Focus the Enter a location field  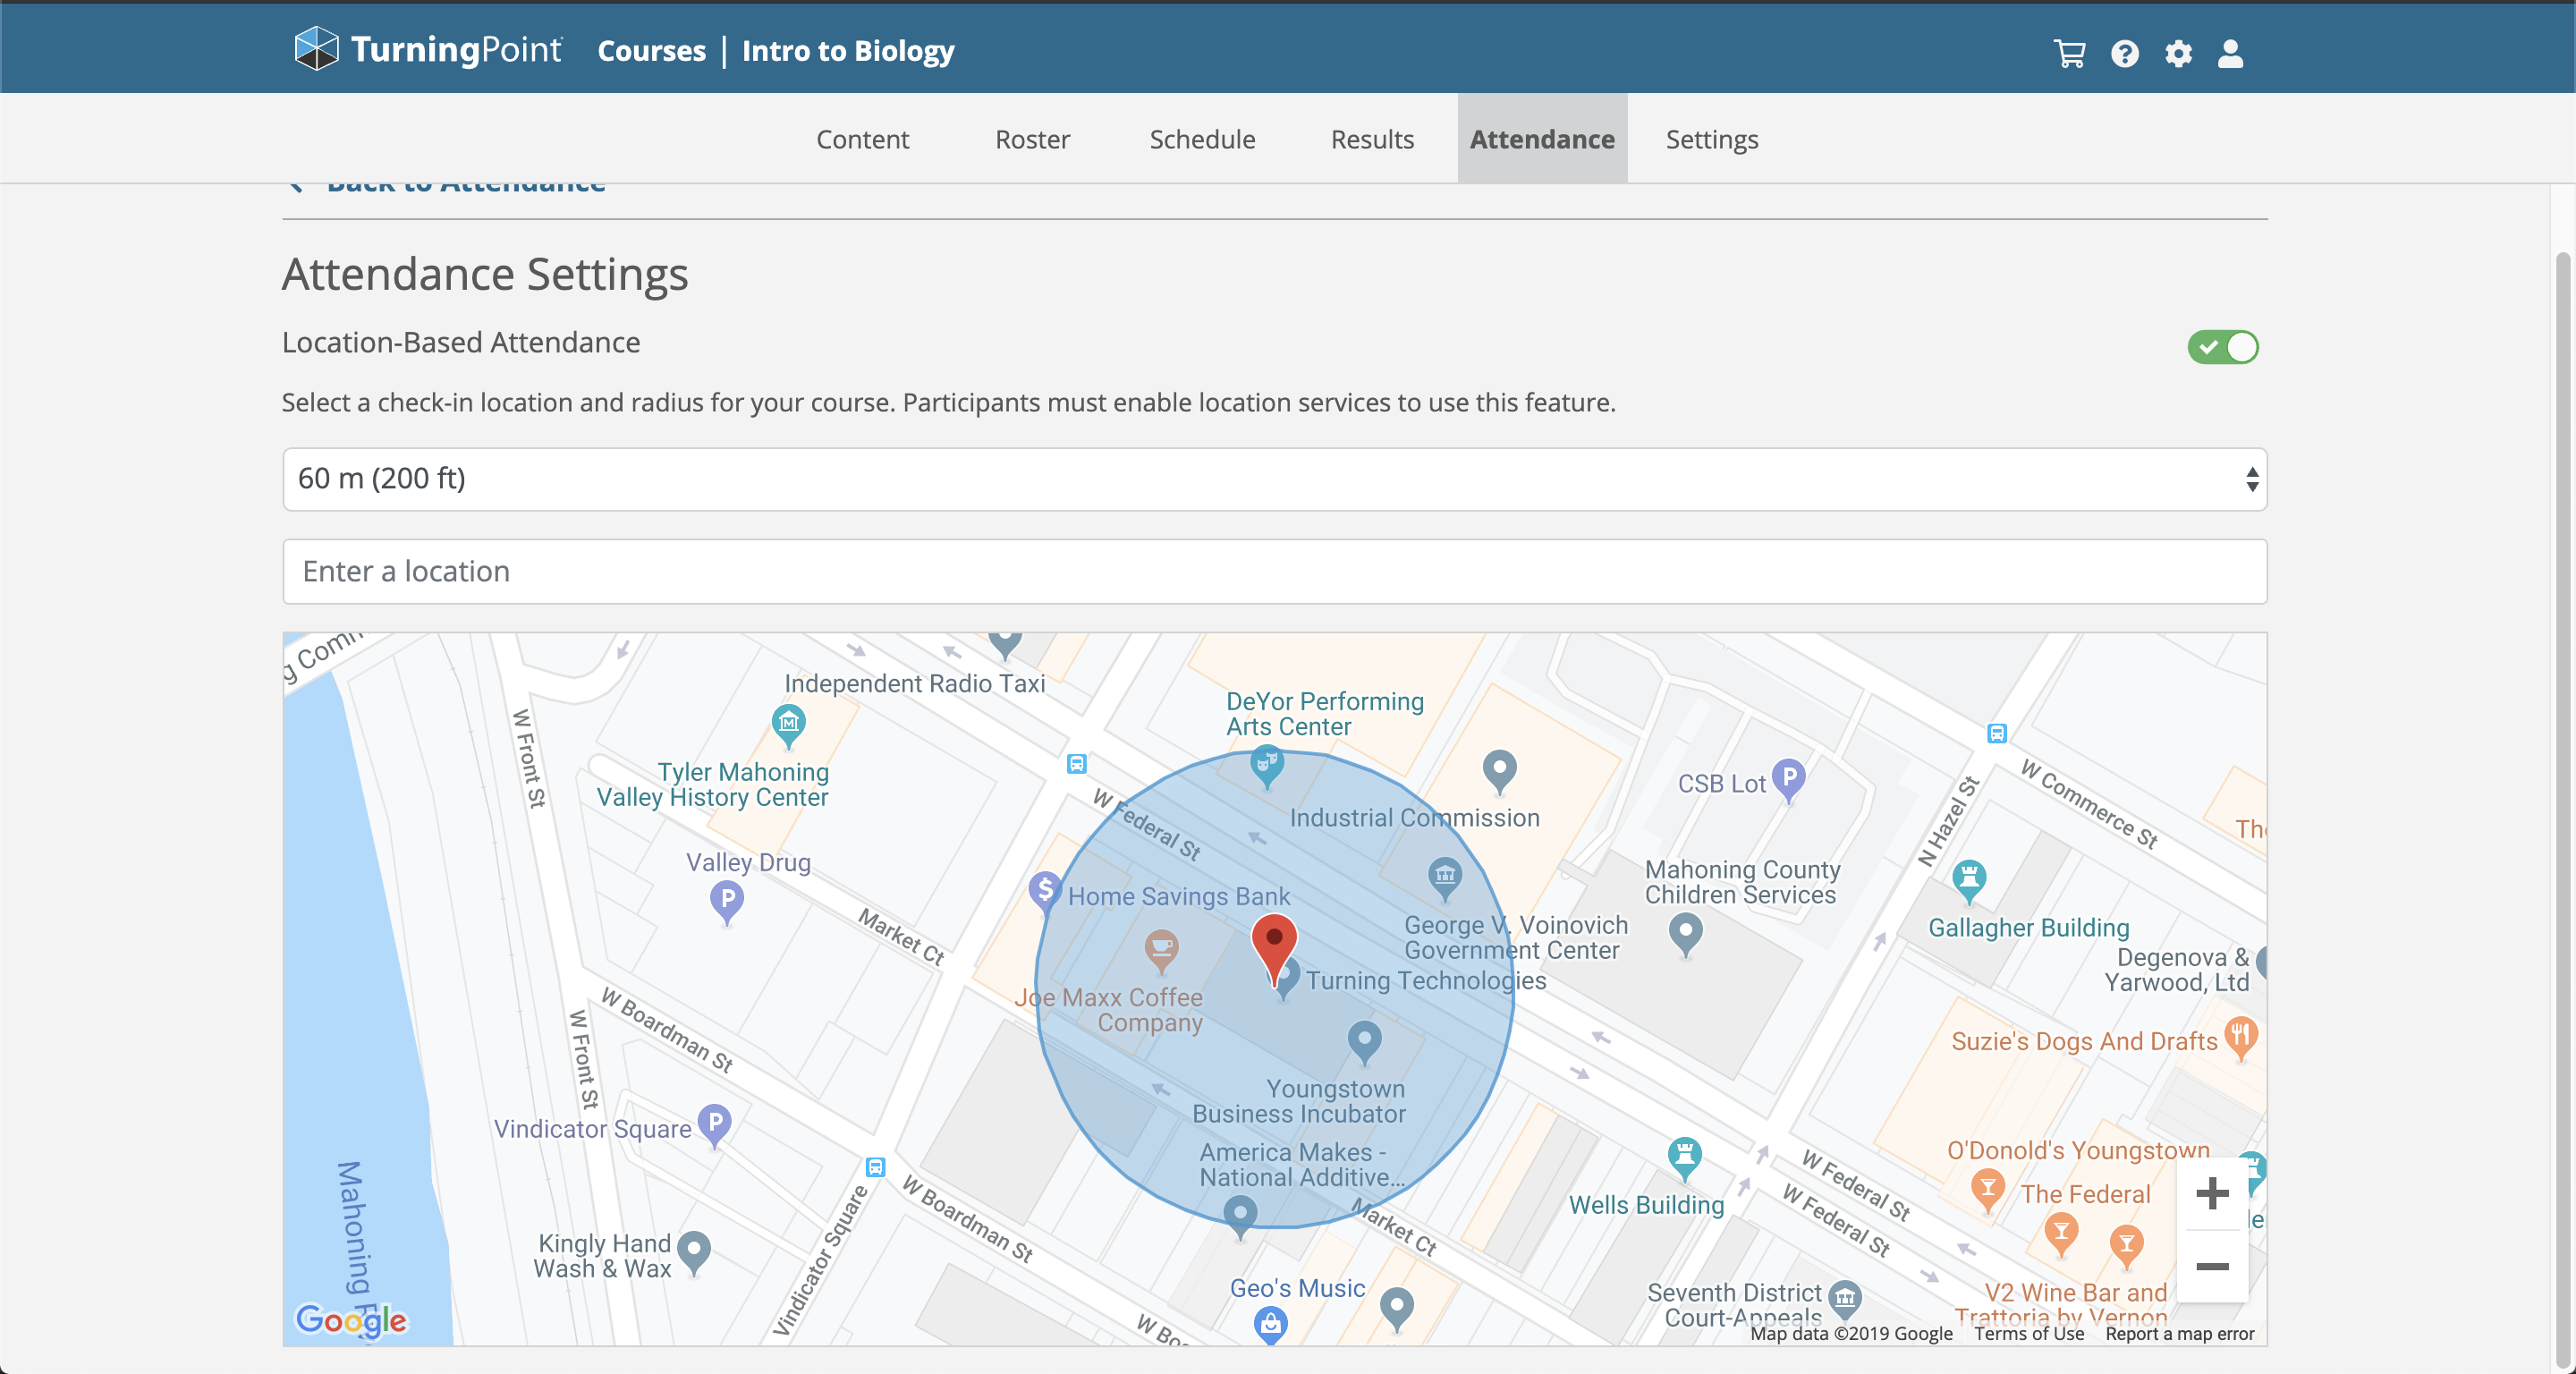(1275, 572)
